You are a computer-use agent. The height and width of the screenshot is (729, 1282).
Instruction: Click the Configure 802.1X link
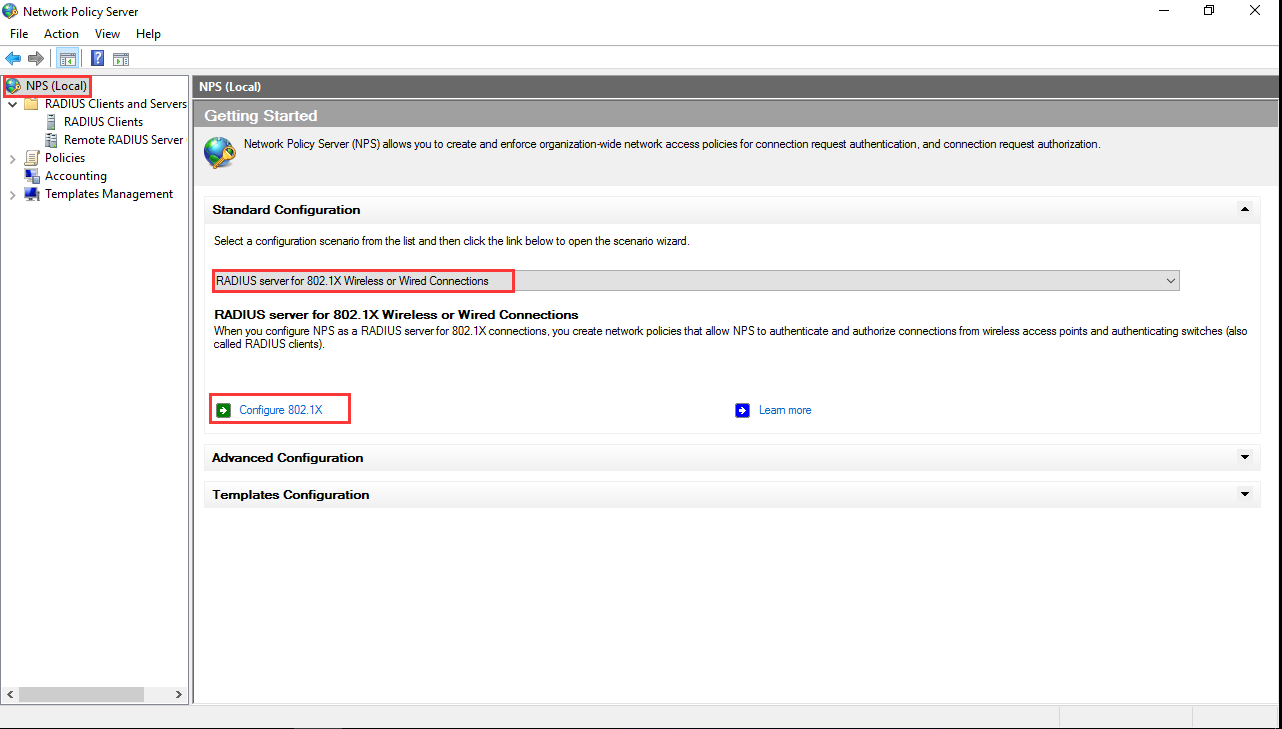[281, 410]
